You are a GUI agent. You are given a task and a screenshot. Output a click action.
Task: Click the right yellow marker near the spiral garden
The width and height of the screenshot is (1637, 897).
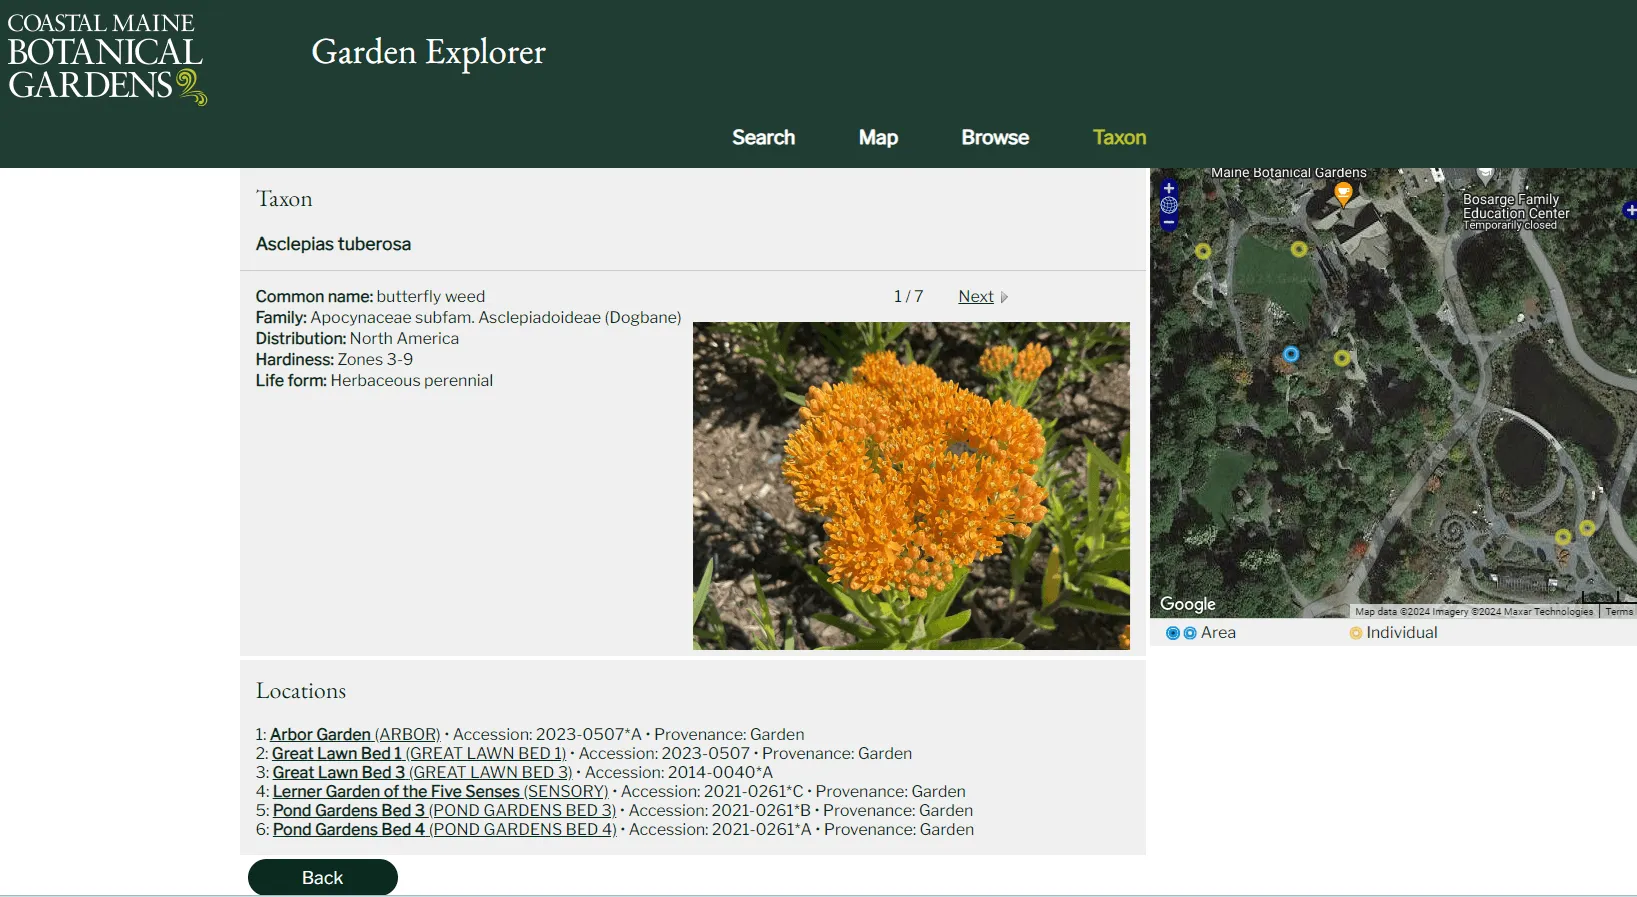pyautogui.click(x=1587, y=527)
